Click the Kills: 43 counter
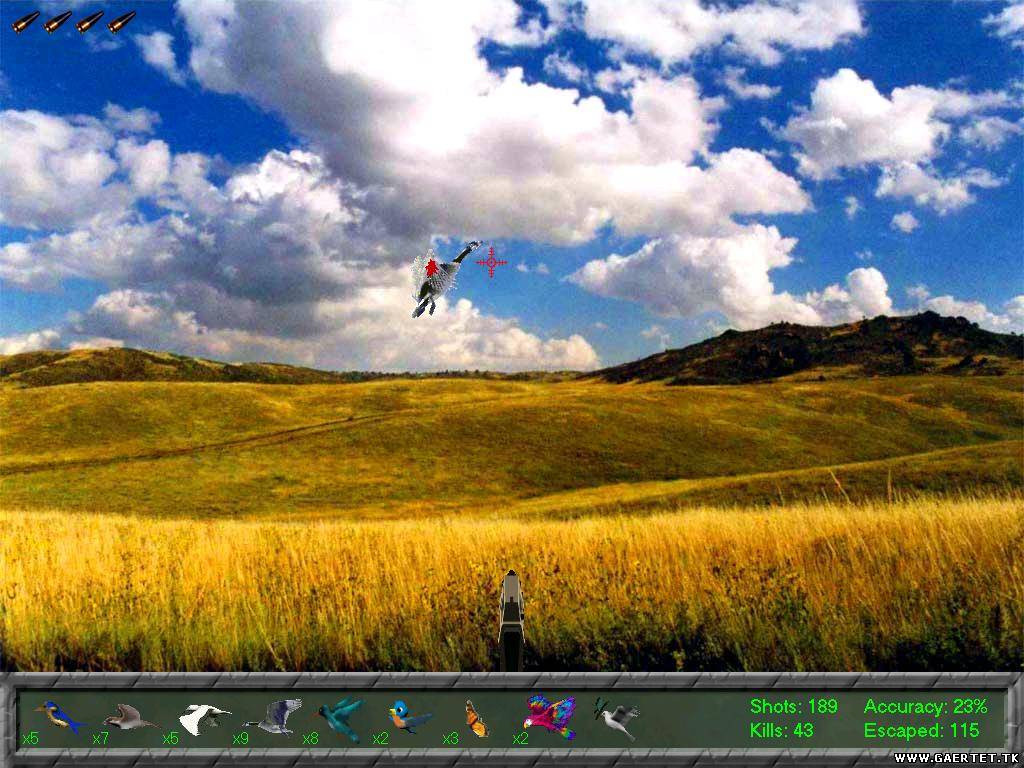This screenshot has width=1024, height=768. point(783,731)
